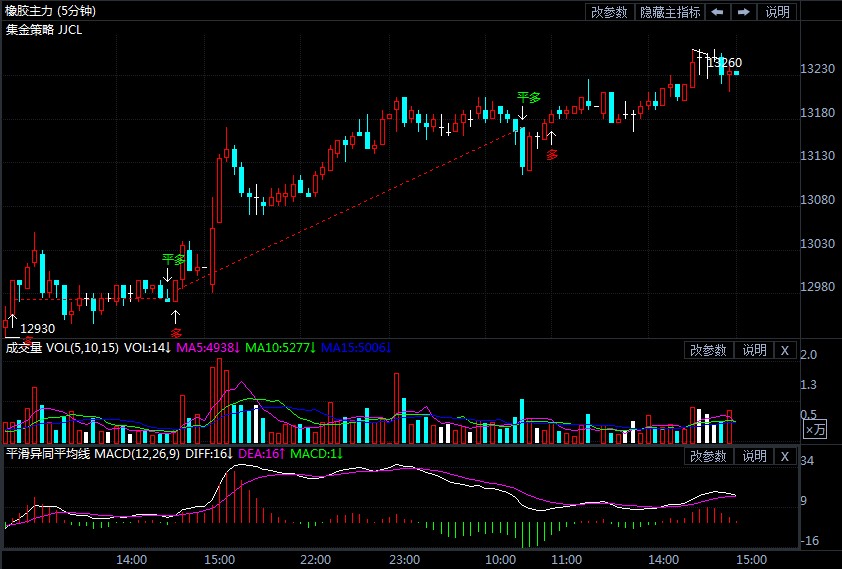Click the 23:00 time axis label
This screenshot has width=842, height=569.
404,560
